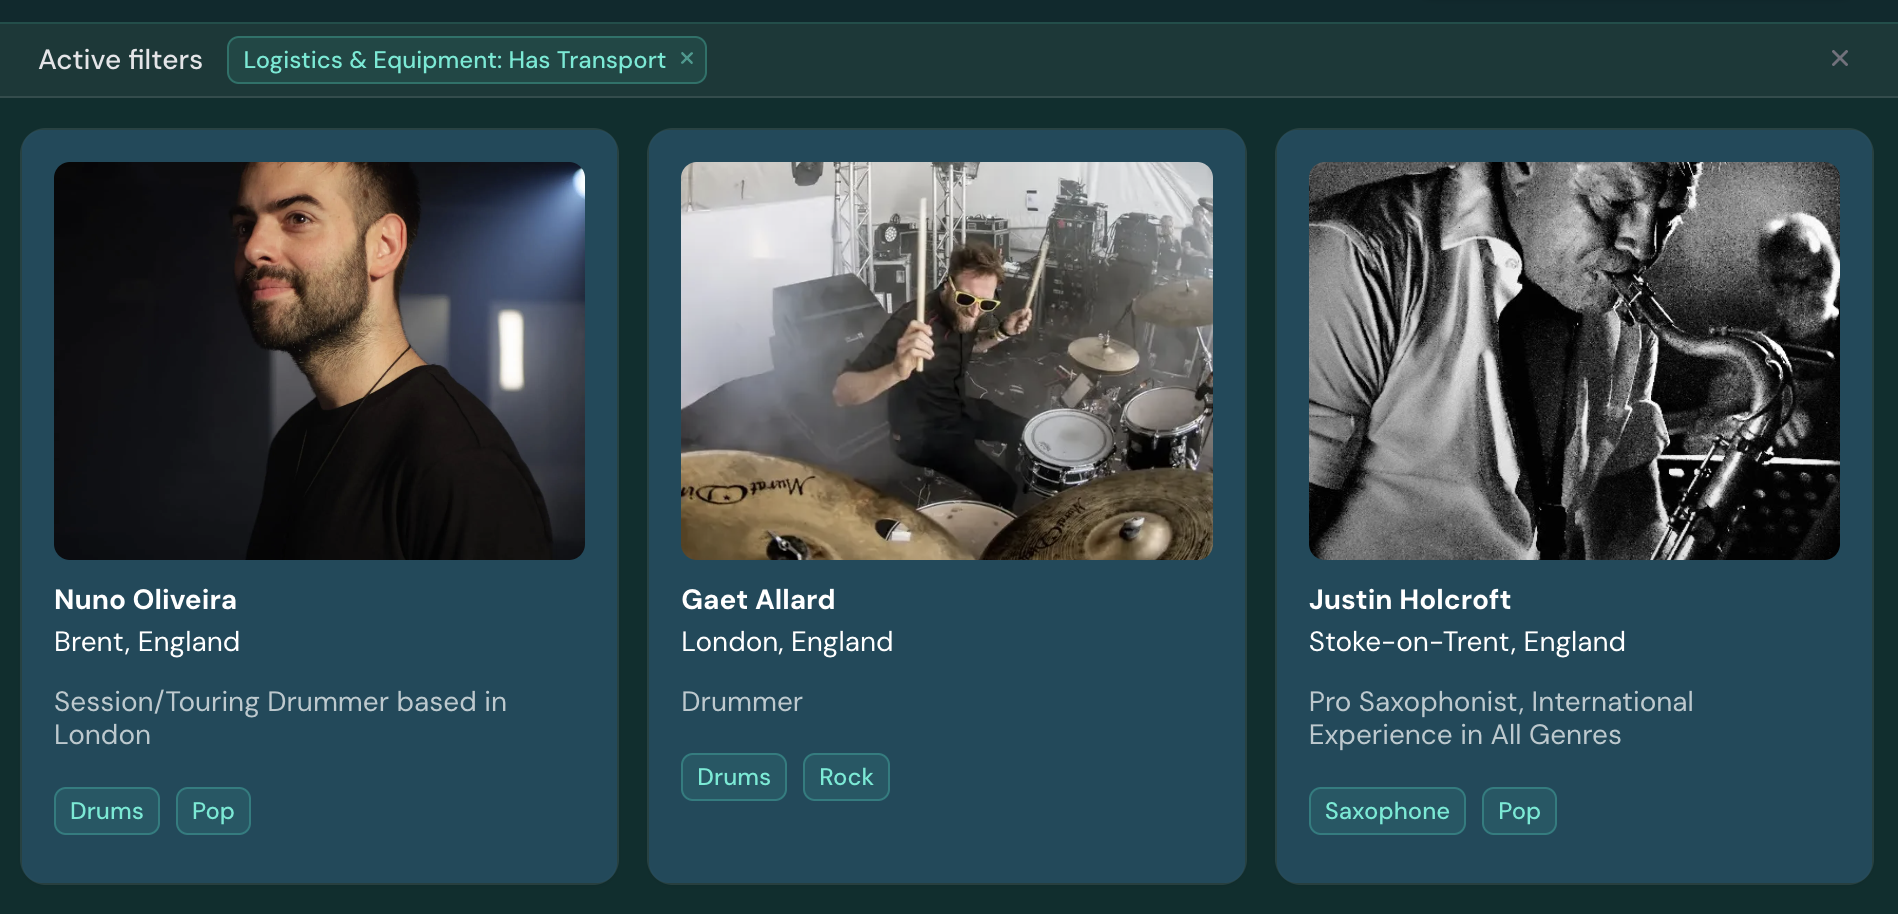Viewport: 1898px width, 914px height.
Task: Close the active filters bar
Action: point(1839,59)
